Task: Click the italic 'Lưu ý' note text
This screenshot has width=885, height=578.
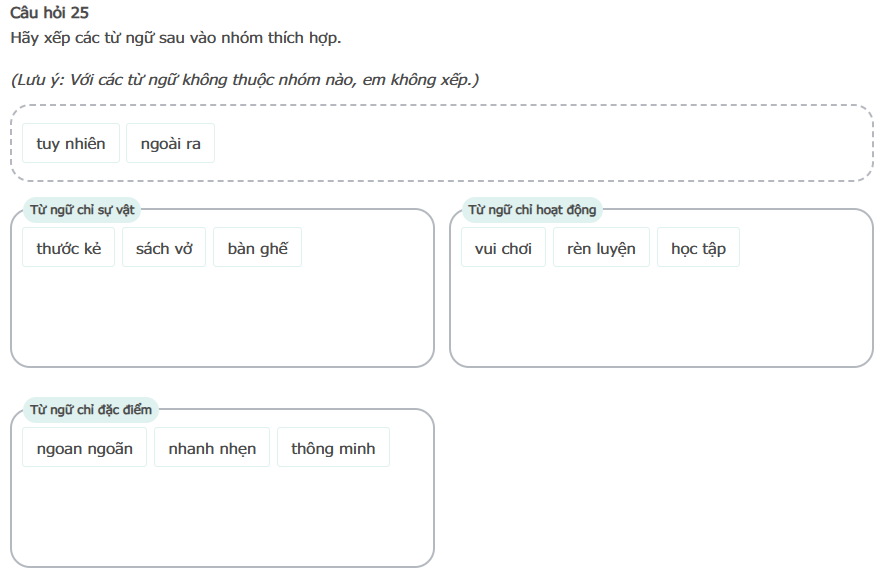Action: pyautogui.click(x=244, y=79)
